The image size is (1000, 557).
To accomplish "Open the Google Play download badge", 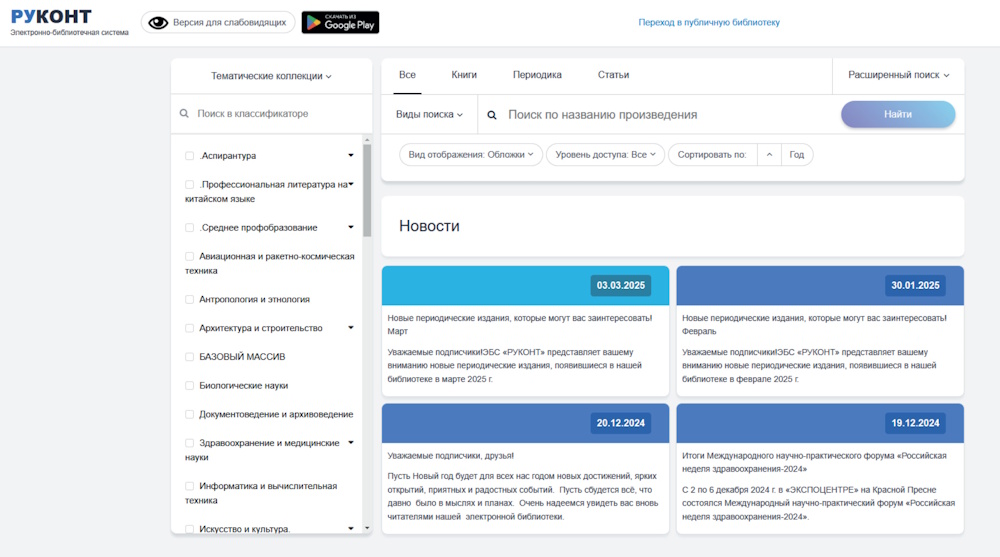I will [340, 22].
